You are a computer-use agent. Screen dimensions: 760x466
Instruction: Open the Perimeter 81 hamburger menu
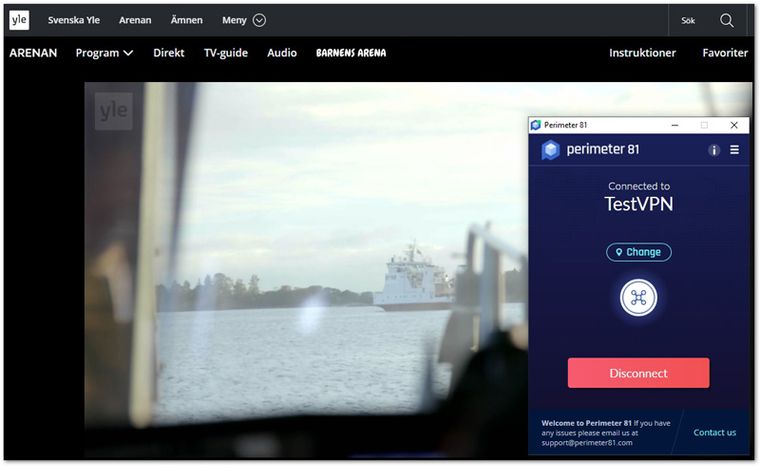(735, 150)
